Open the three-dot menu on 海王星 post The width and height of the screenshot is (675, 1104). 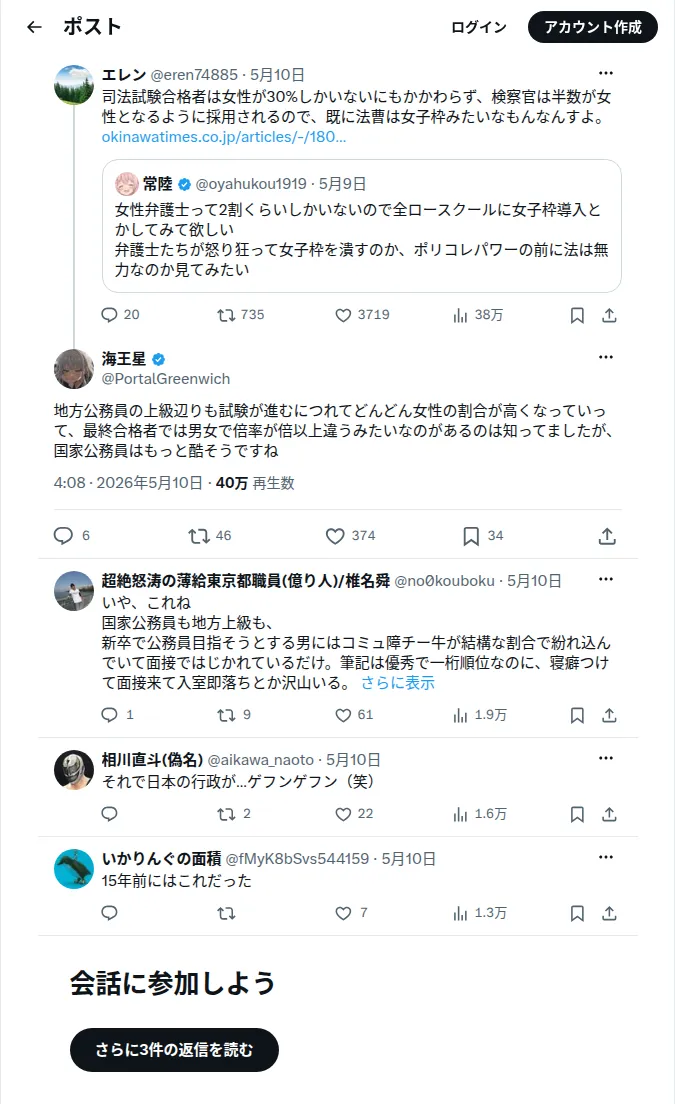605,357
